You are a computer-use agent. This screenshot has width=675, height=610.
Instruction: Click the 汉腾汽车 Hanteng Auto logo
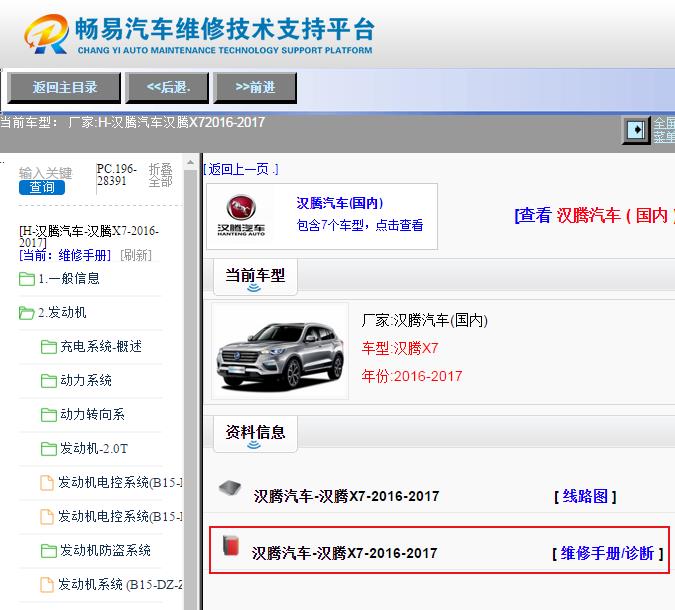click(x=241, y=215)
